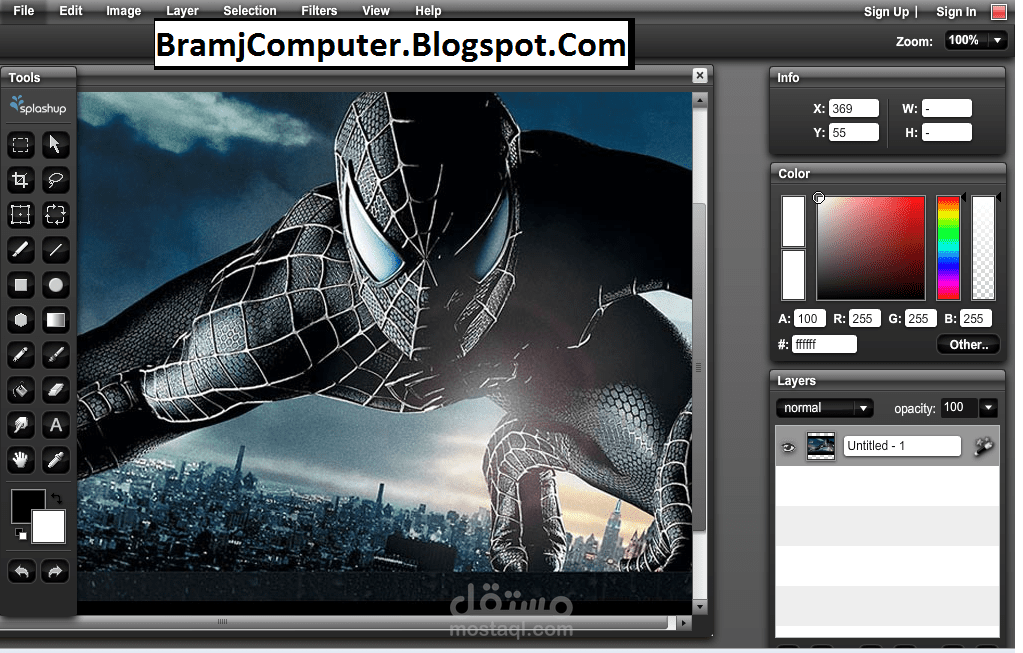Select the Pencil tool
Viewport: 1023px width, 653px height.
(x=20, y=355)
